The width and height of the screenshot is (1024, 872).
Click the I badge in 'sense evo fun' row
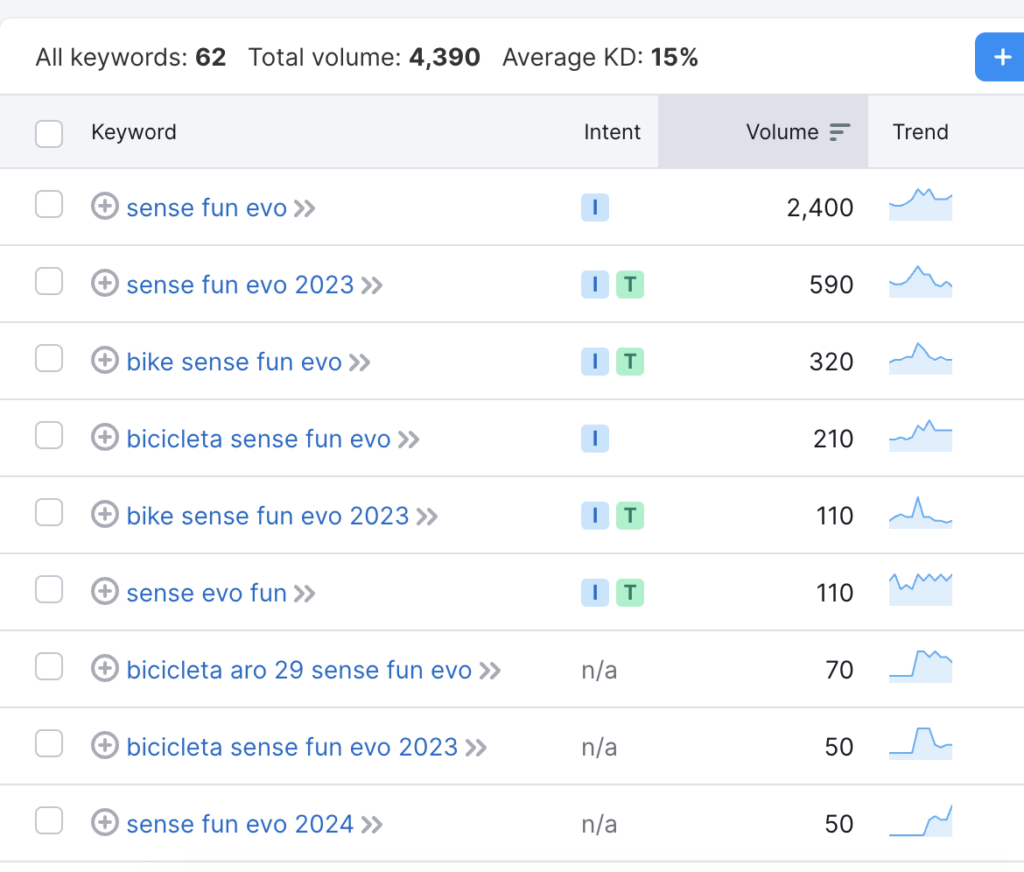595,593
